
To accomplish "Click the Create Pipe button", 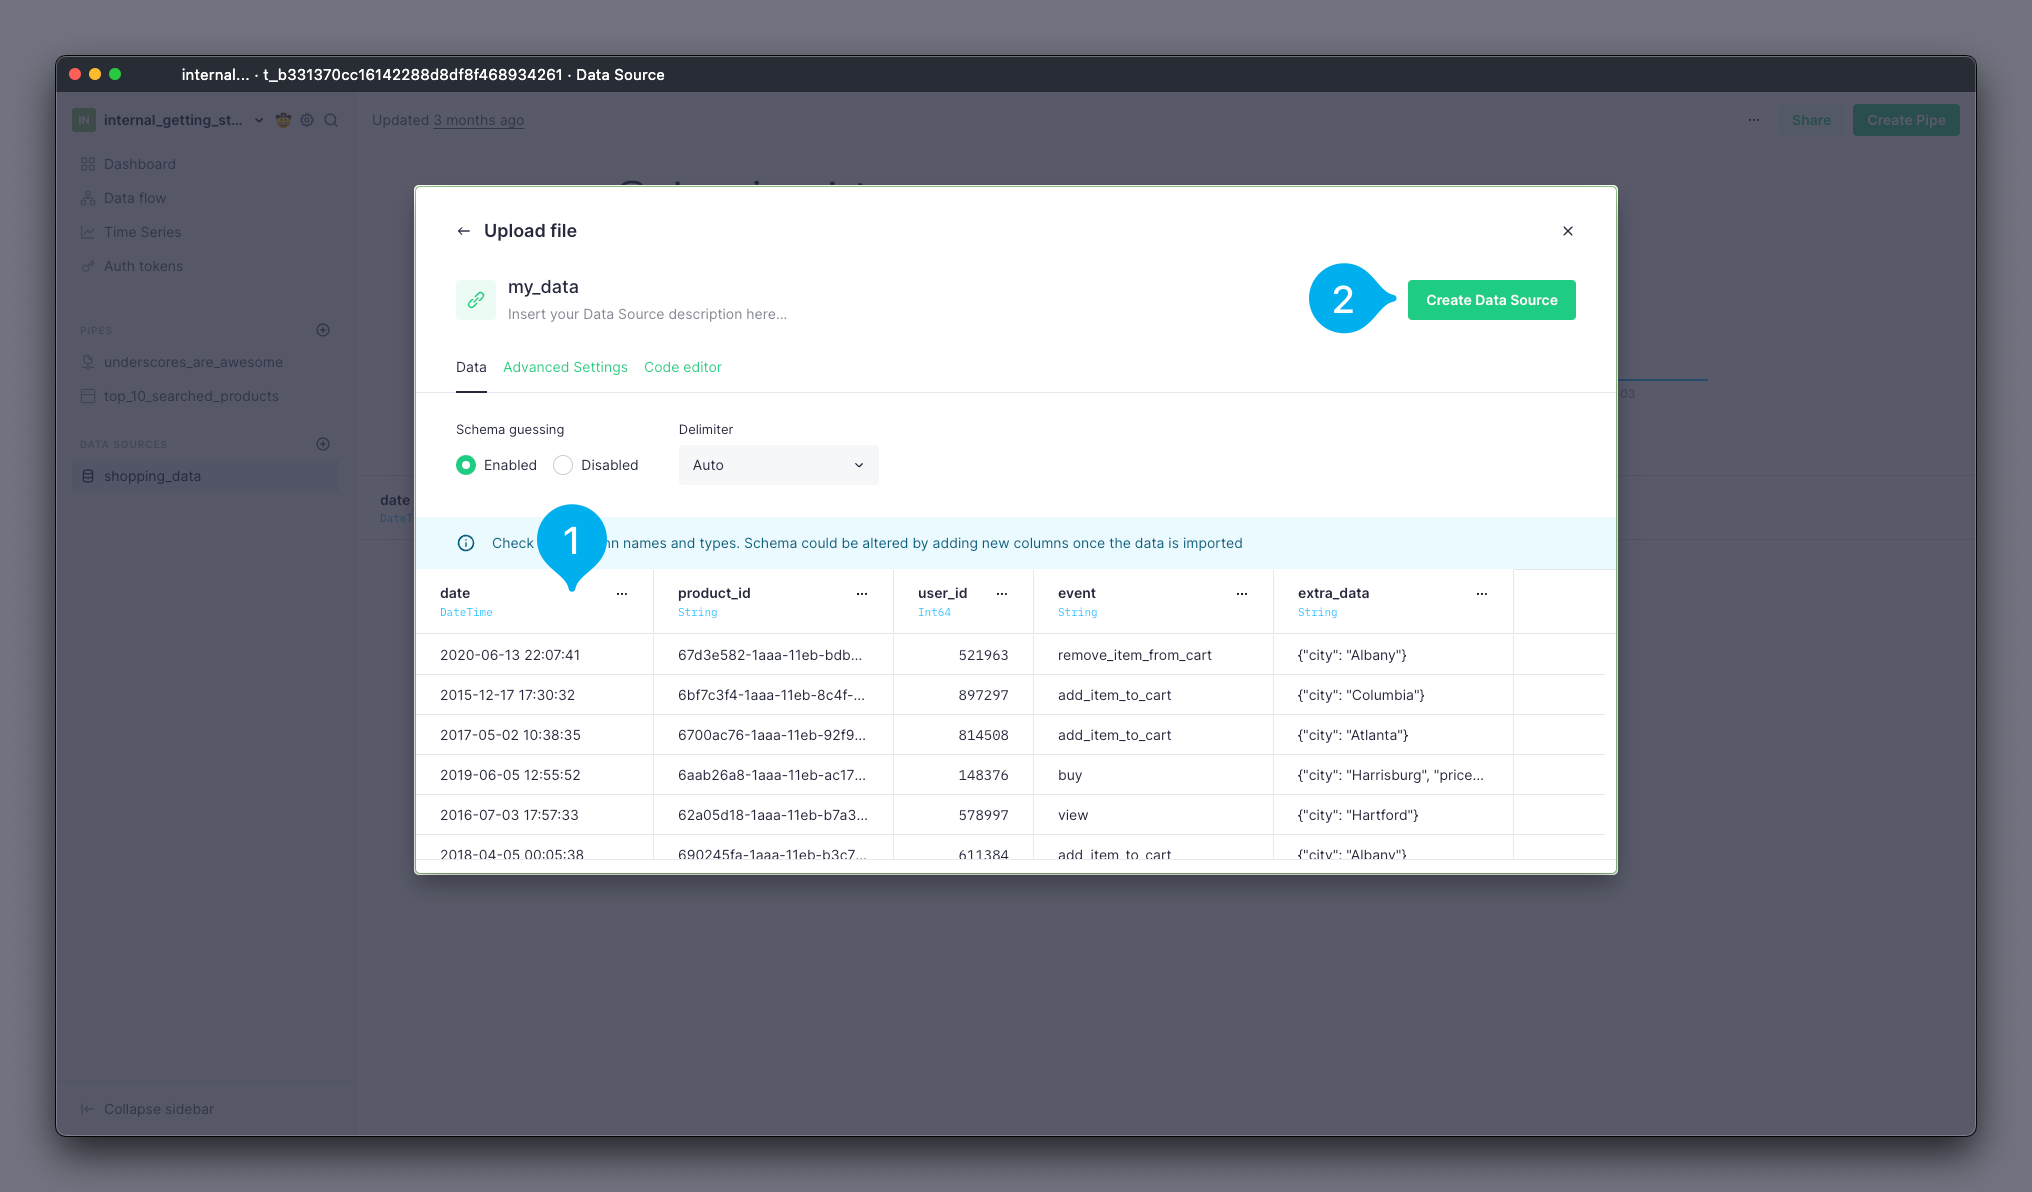I will click(1906, 120).
